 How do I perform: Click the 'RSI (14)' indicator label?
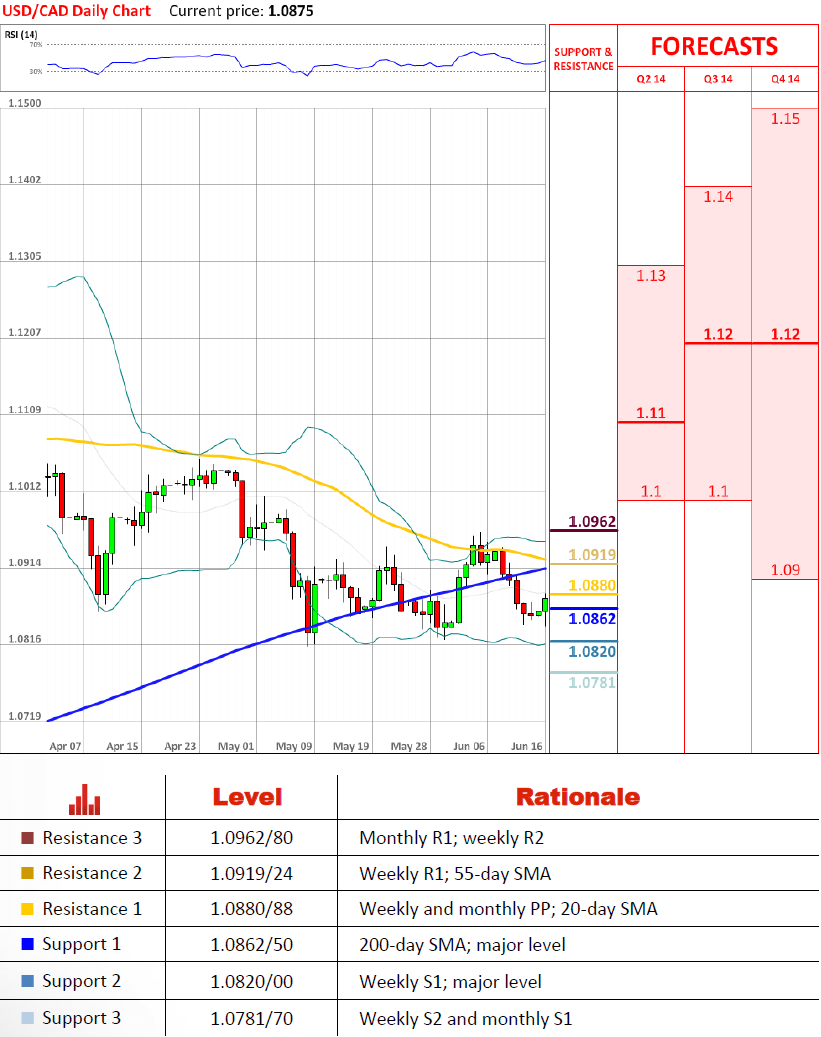[x=21, y=34]
